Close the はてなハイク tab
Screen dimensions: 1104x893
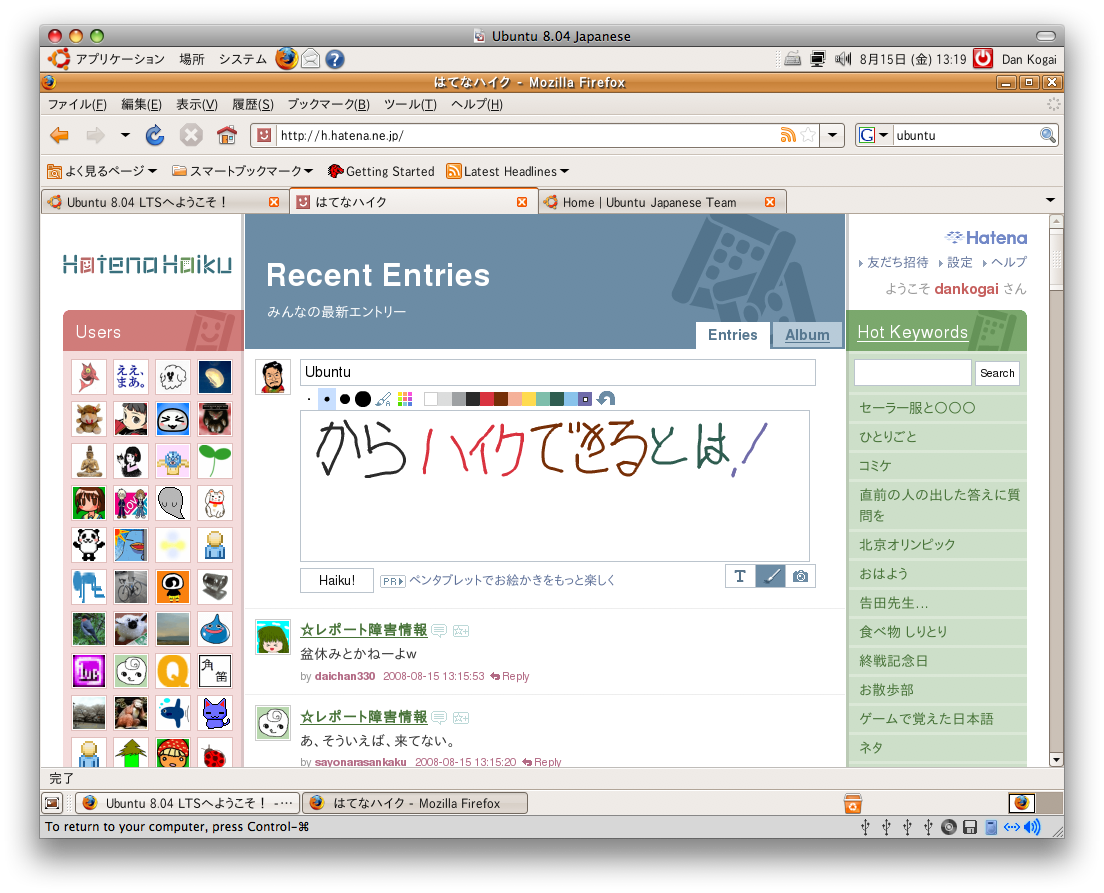pyautogui.click(x=522, y=202)
